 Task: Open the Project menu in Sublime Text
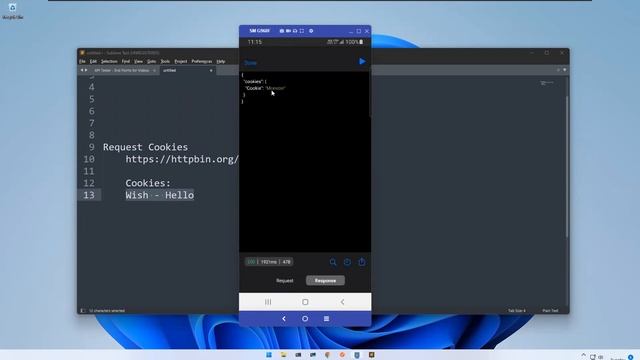(x=181, y=61)
